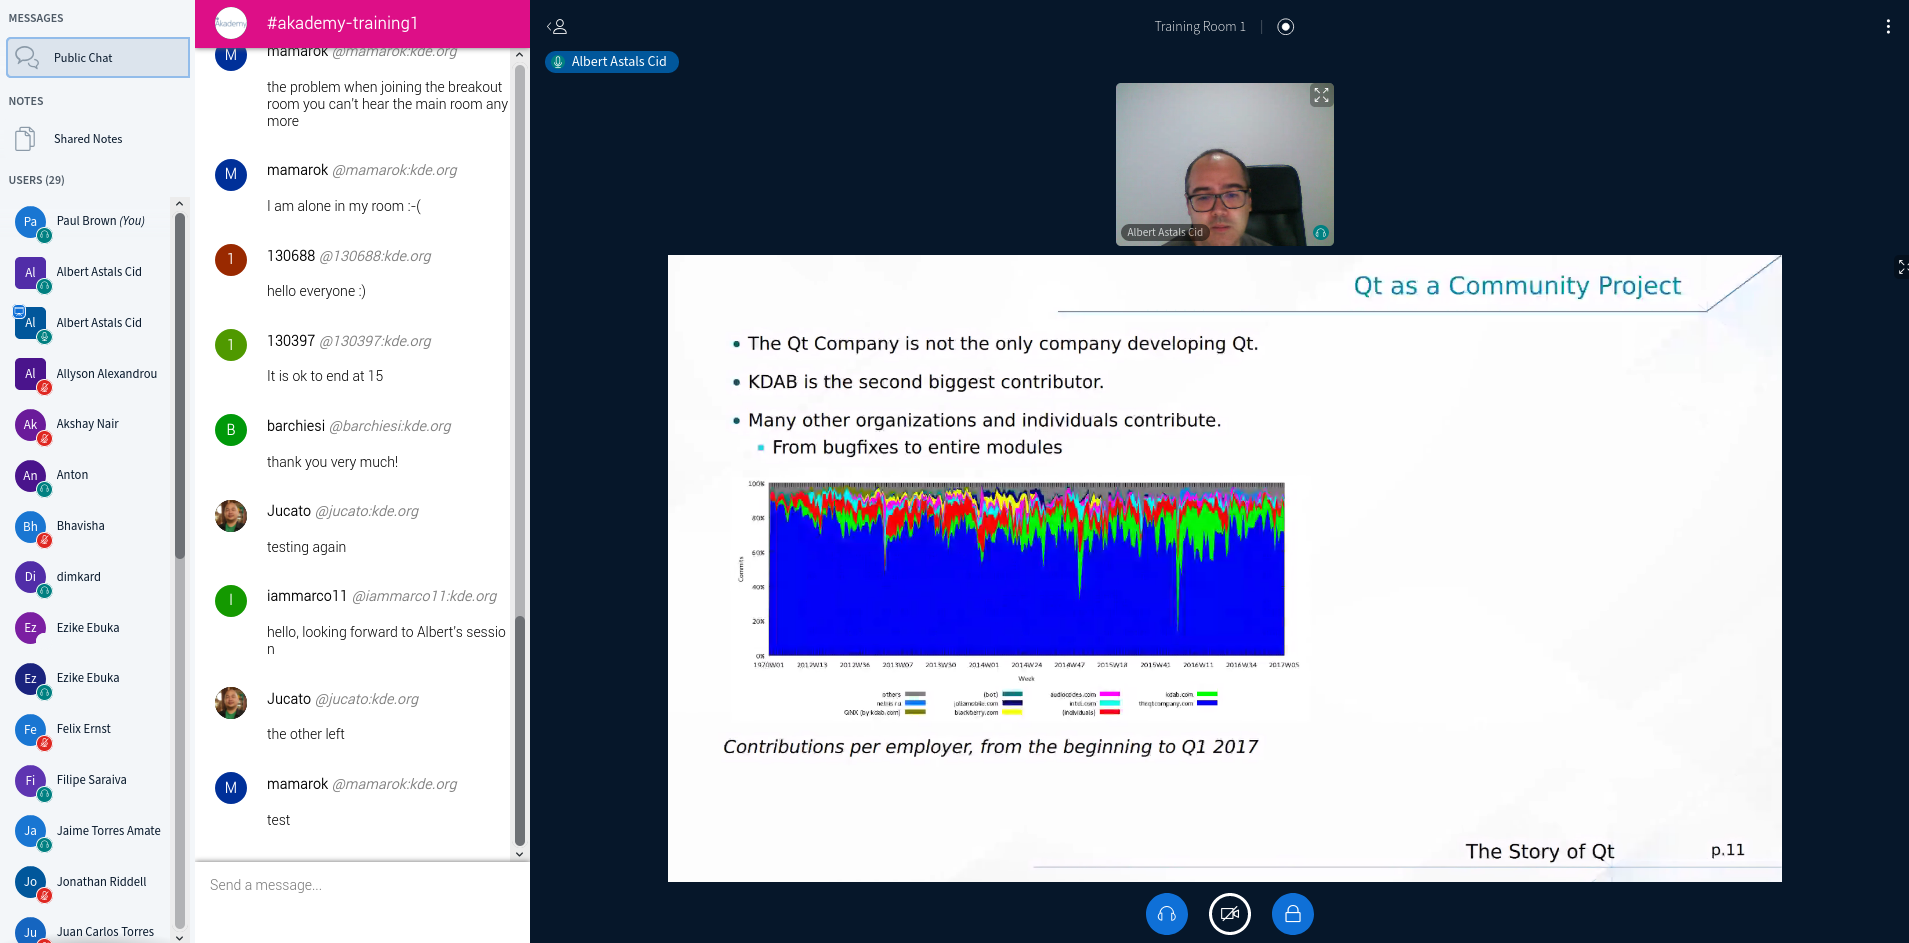Open the webcam Albert Astals Cid name dropdown
The width and height of the screenshot is (1909, 943).
pos(1165,232)
